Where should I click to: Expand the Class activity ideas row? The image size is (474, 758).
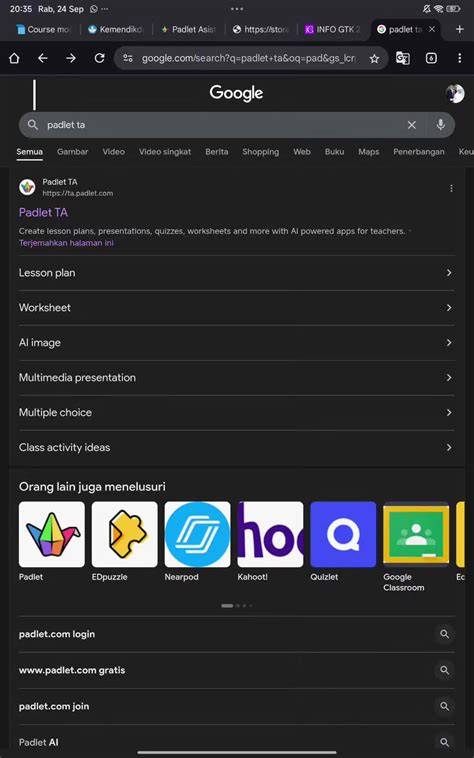236,447
